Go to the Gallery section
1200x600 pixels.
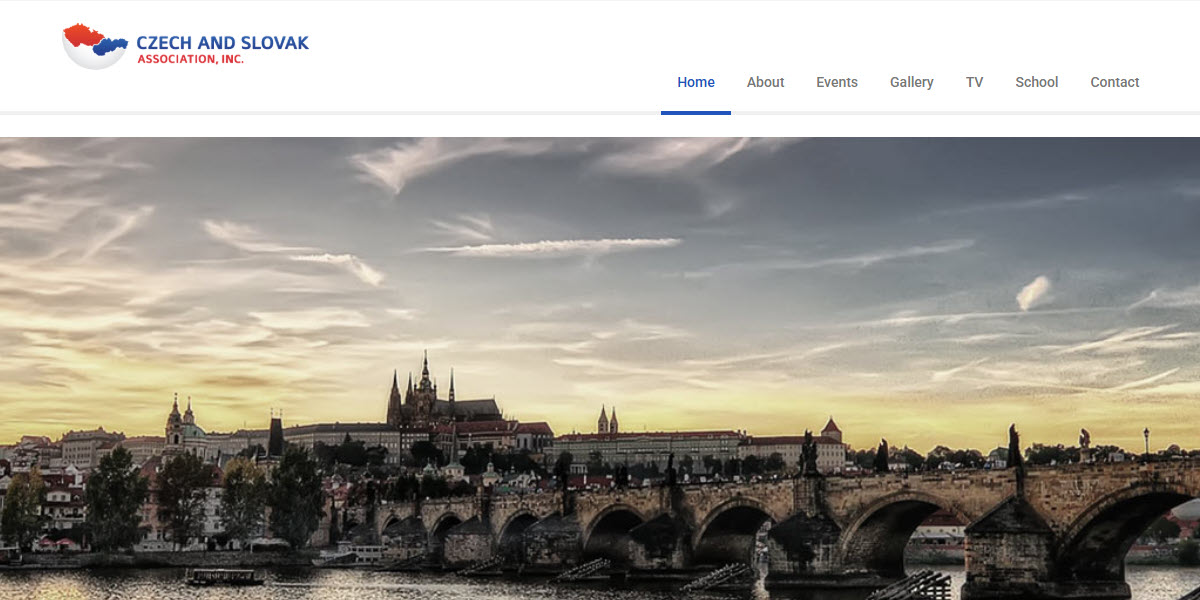(911, 82)
